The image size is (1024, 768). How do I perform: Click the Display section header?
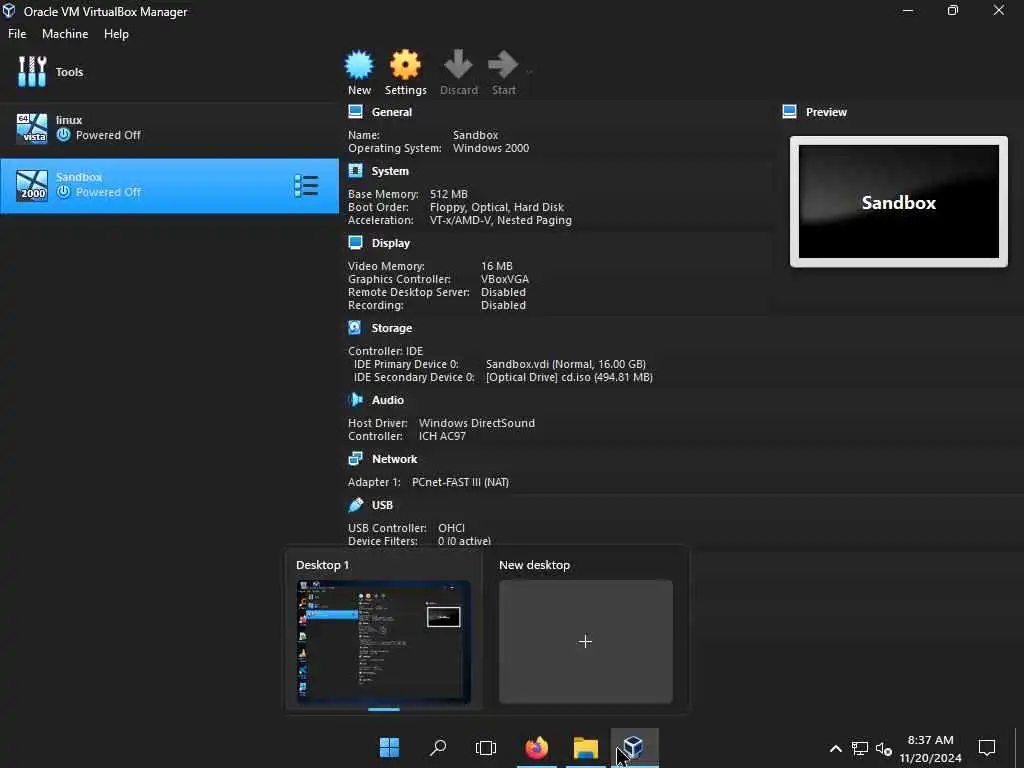pos(391,243)
